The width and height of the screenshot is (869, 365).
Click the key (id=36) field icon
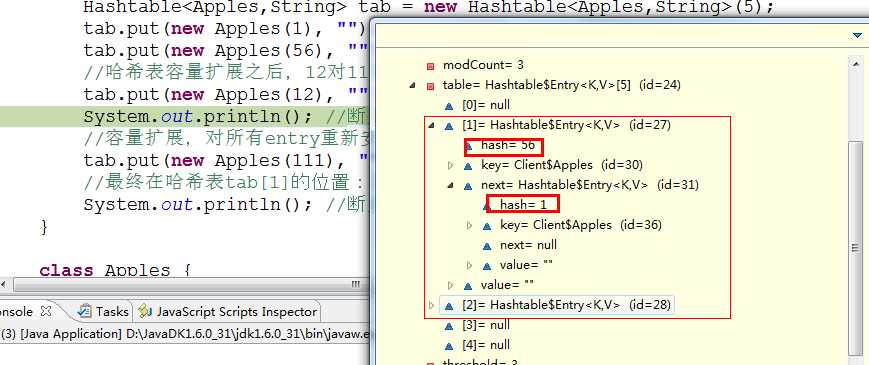point(487,225)
